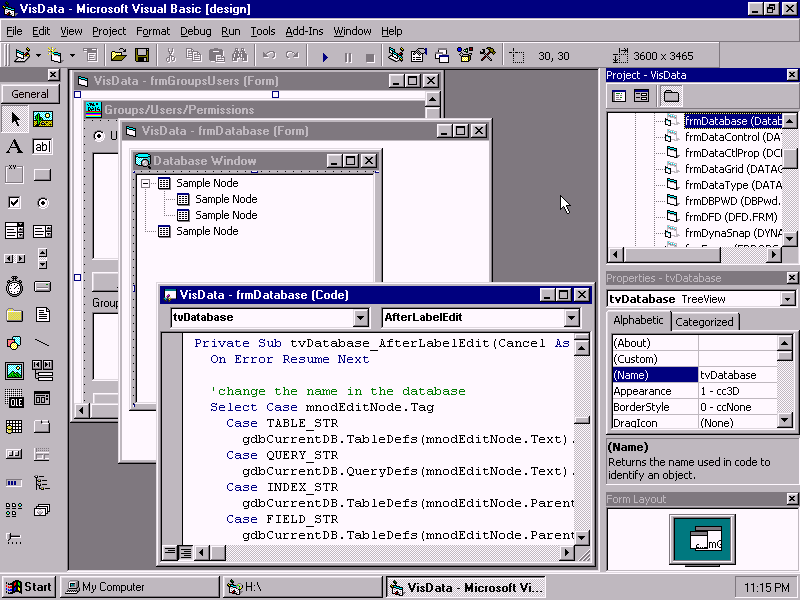Click the Project Explorer toolbar icon
Image resolution: width=800 pixels, height=600 pixels.
click(x=395, y=55)
